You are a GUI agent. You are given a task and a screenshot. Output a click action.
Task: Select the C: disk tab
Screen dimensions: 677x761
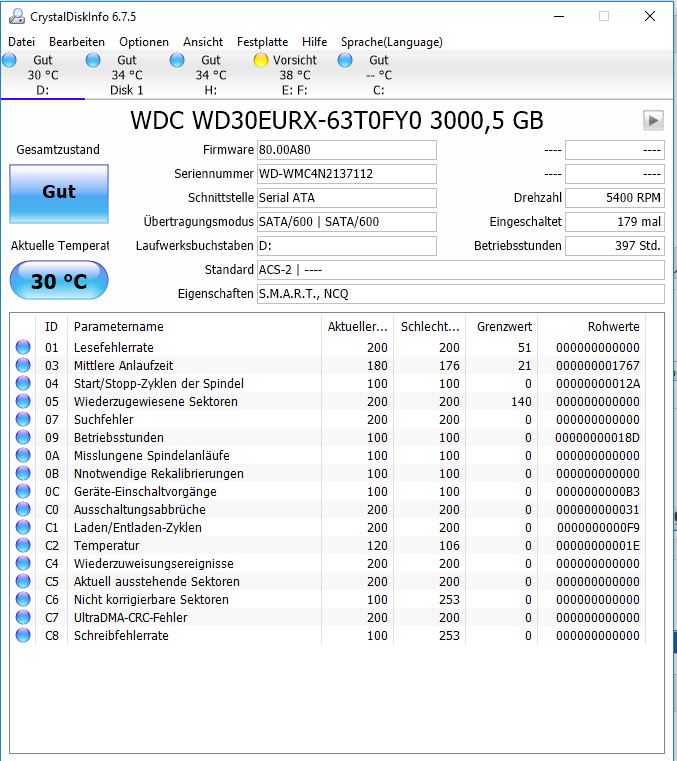point(379,75)
